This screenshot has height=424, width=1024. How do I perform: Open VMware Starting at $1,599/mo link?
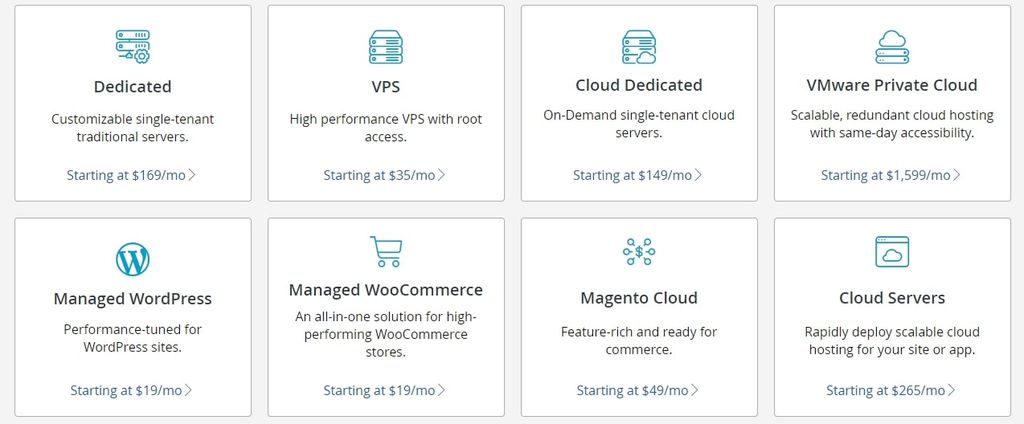(890, 175)
